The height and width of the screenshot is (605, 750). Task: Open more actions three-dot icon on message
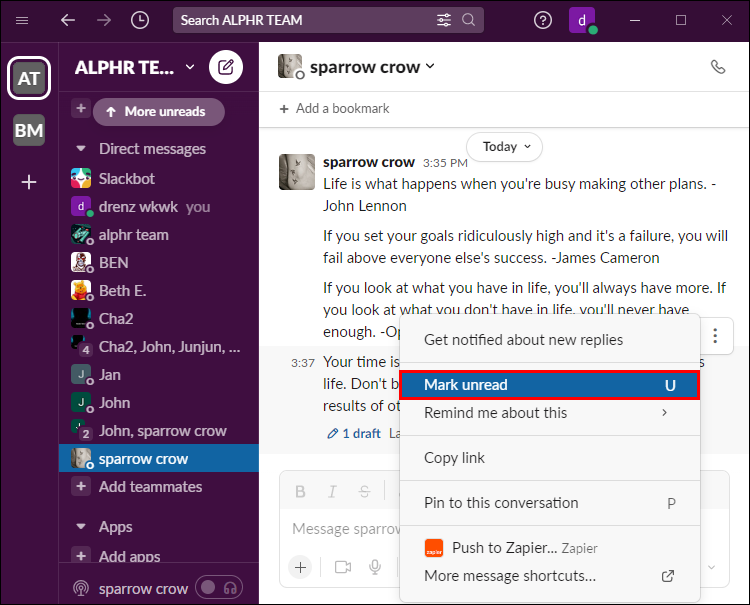(x=715, y=336)
